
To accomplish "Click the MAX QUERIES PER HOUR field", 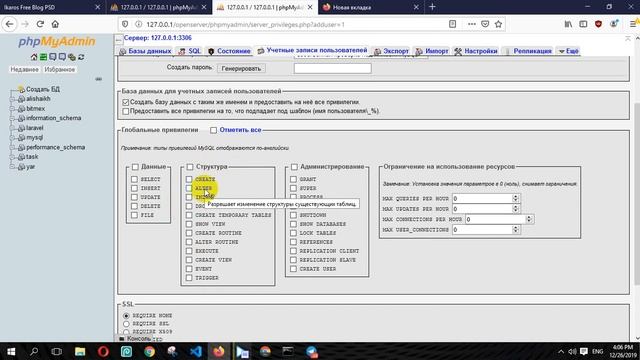I will click(486, 198).
